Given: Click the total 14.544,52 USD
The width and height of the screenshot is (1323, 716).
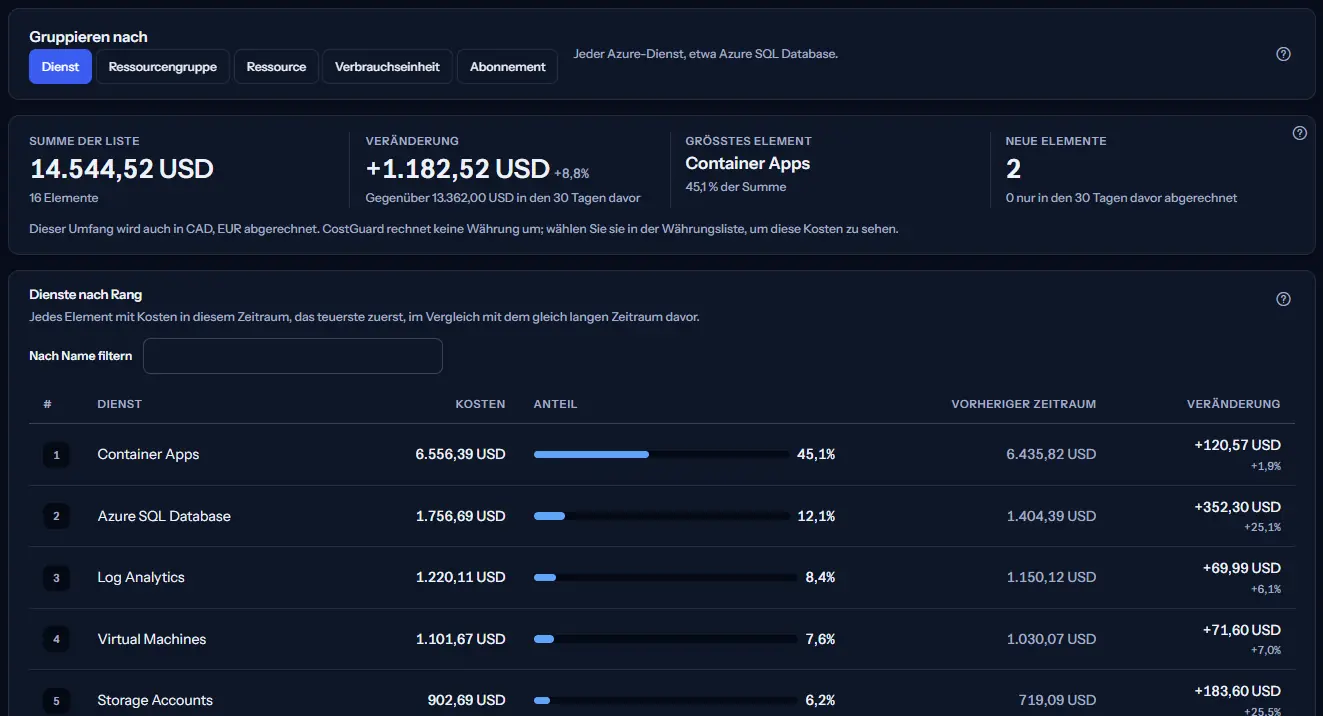Looking at the screenshot, I should [x=122, y=169].
